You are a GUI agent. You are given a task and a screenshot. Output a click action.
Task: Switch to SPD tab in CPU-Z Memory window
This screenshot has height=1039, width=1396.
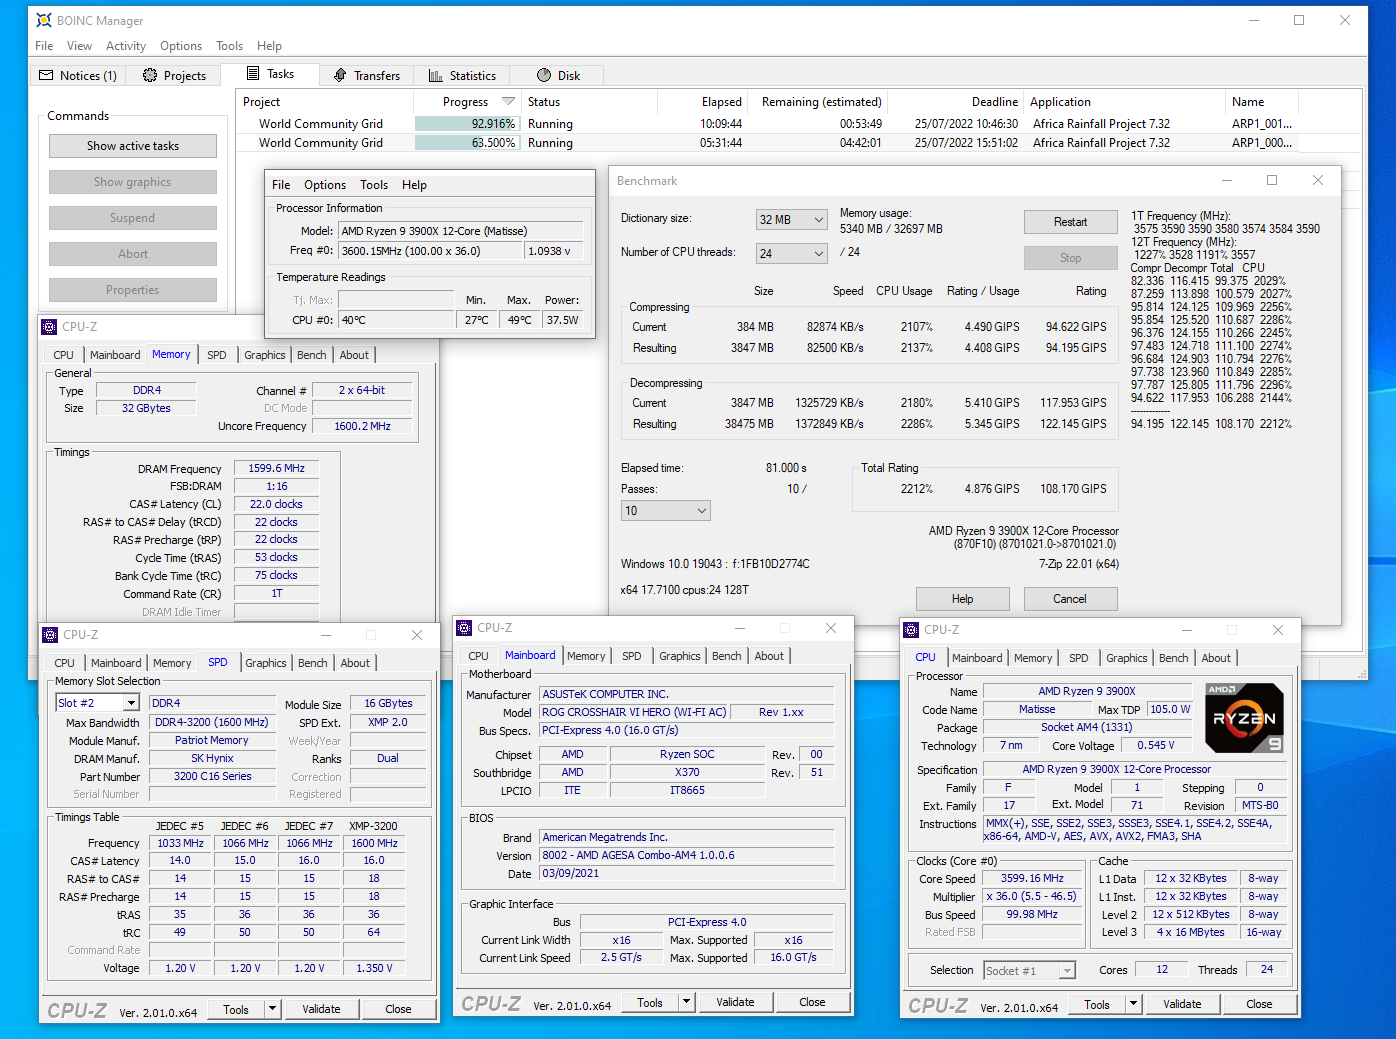217,355
